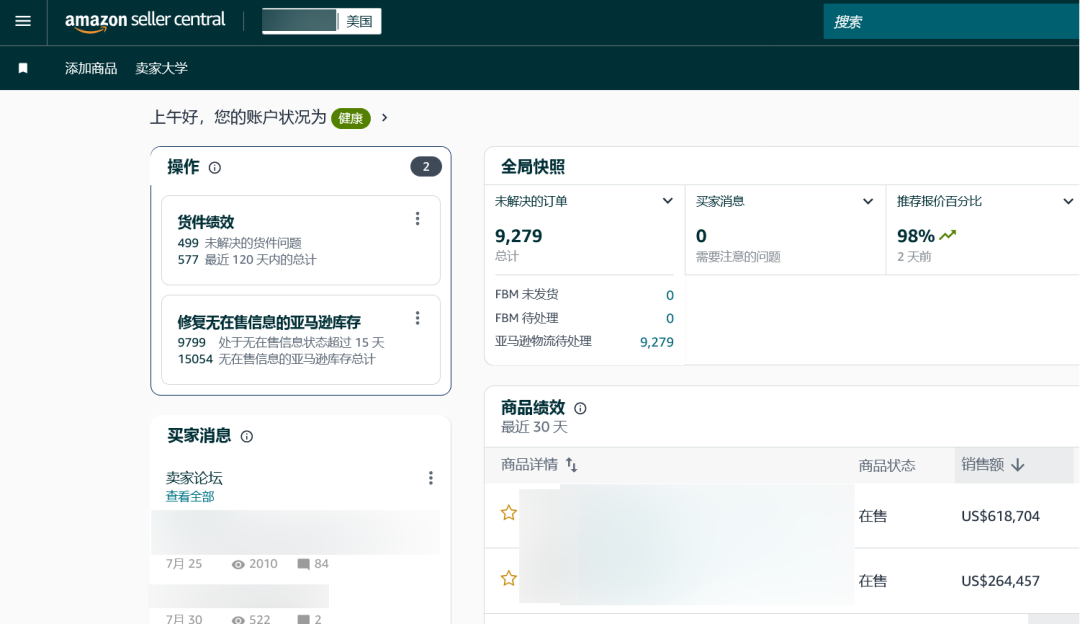Click the descending sort arrow on 销售额
1080x624 pixels.
1018,465
